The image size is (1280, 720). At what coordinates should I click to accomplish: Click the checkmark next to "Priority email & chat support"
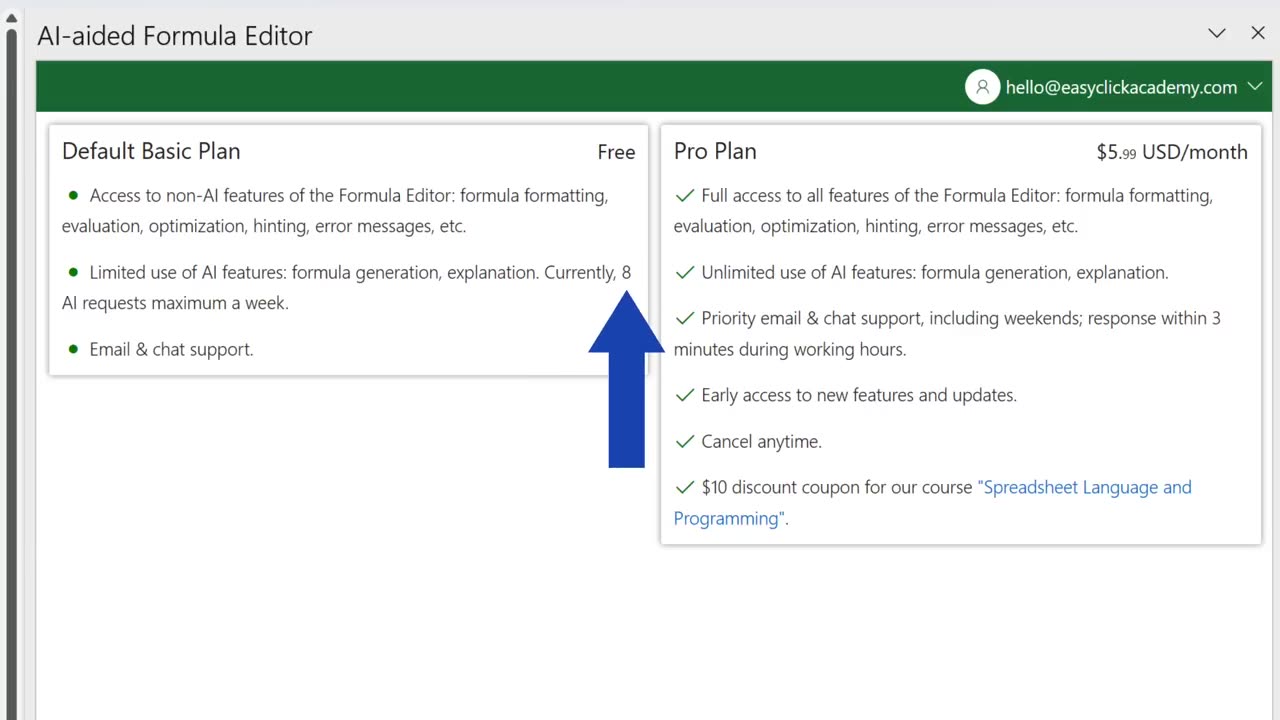685,318
